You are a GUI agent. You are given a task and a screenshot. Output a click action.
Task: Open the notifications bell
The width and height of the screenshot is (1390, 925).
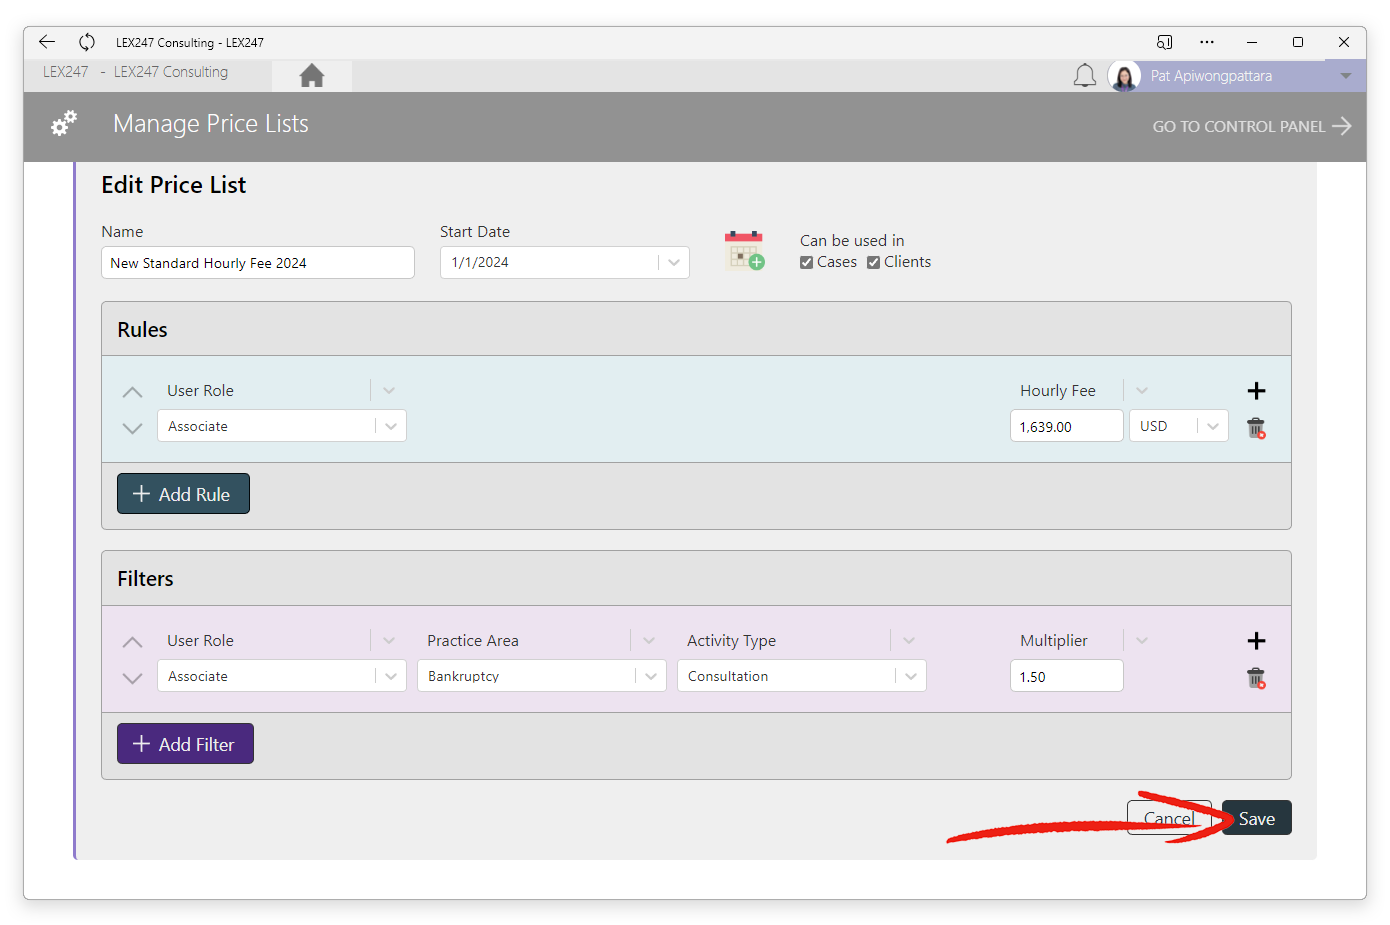(1085, 76)
